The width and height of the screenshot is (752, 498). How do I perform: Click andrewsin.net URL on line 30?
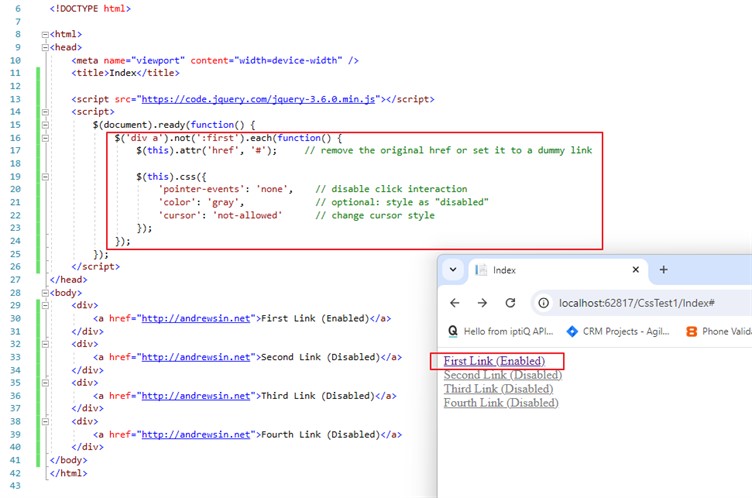[x=196, y=319]
